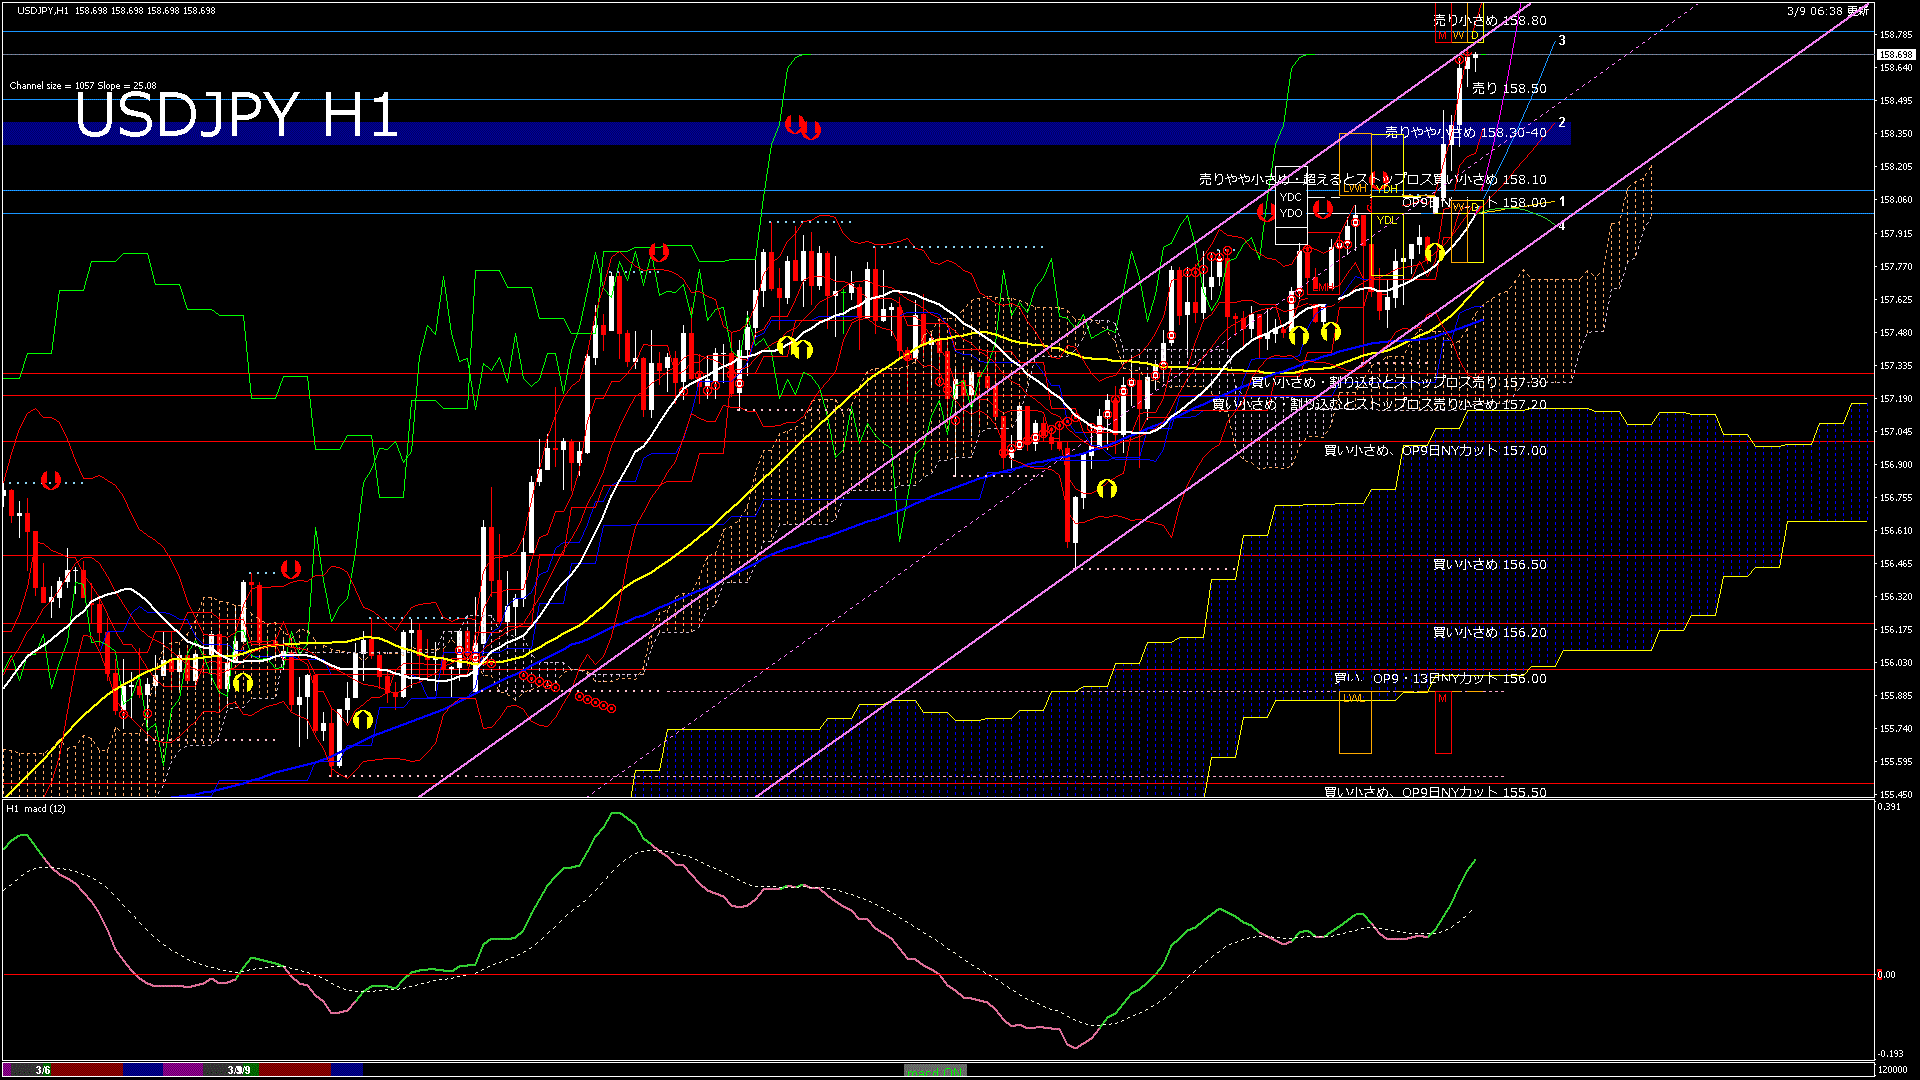
Task: Click the red U marker at the far left edge
Action: (x=50, y=480)
